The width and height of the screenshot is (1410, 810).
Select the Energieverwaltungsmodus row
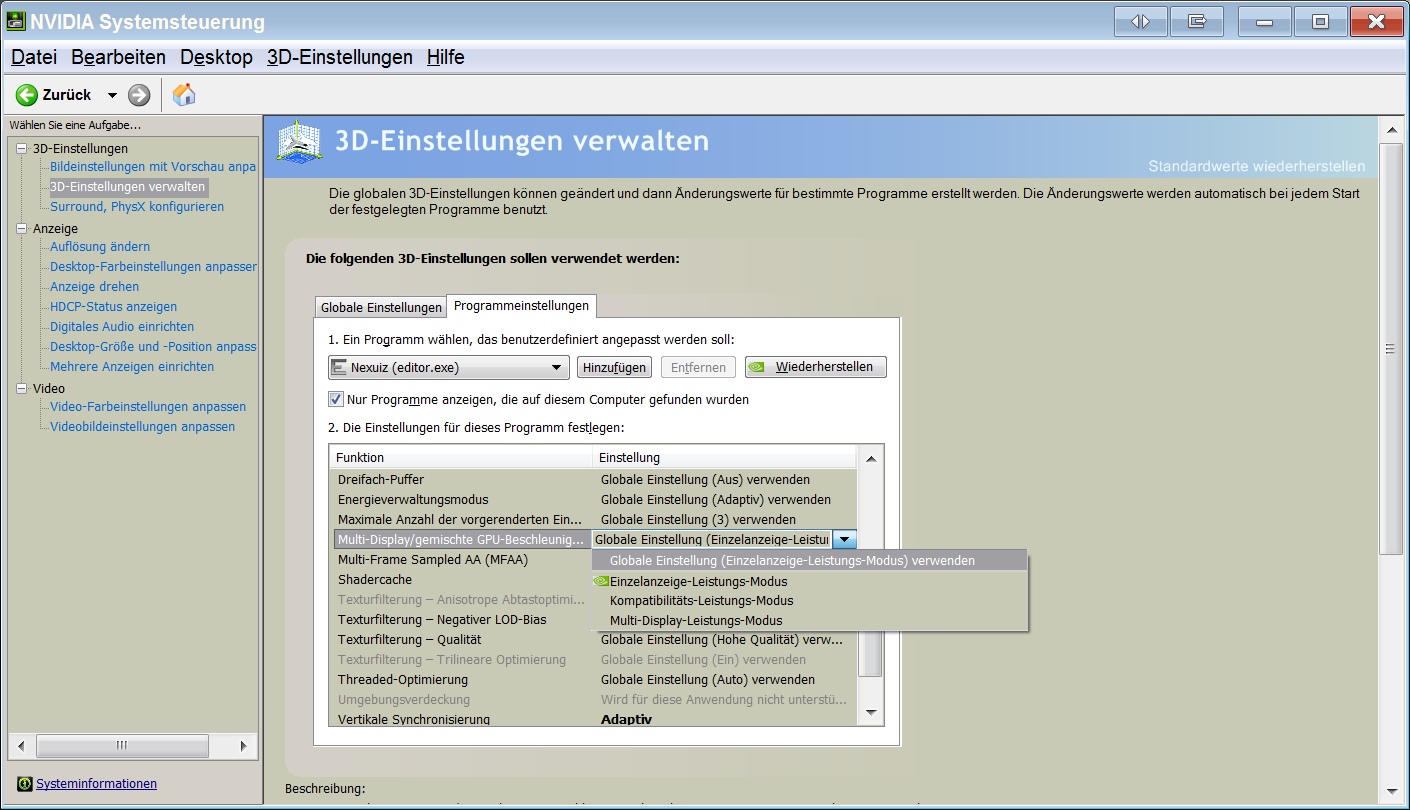[x=593, y=499]
